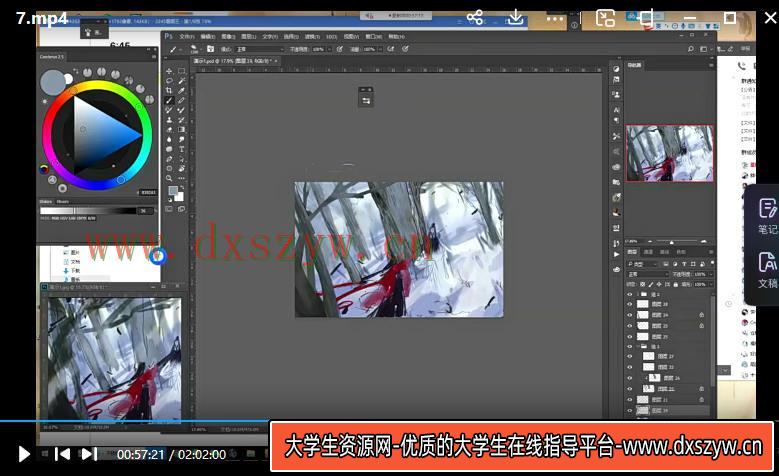Screen dimensions: 779x476
Task: Open 笔记 notes side button
Action: [x=767, y=216]
